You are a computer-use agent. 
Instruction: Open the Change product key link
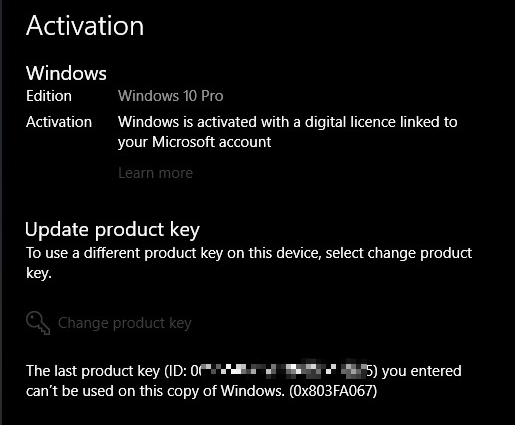pyautogui.click(x=125, y=323)
